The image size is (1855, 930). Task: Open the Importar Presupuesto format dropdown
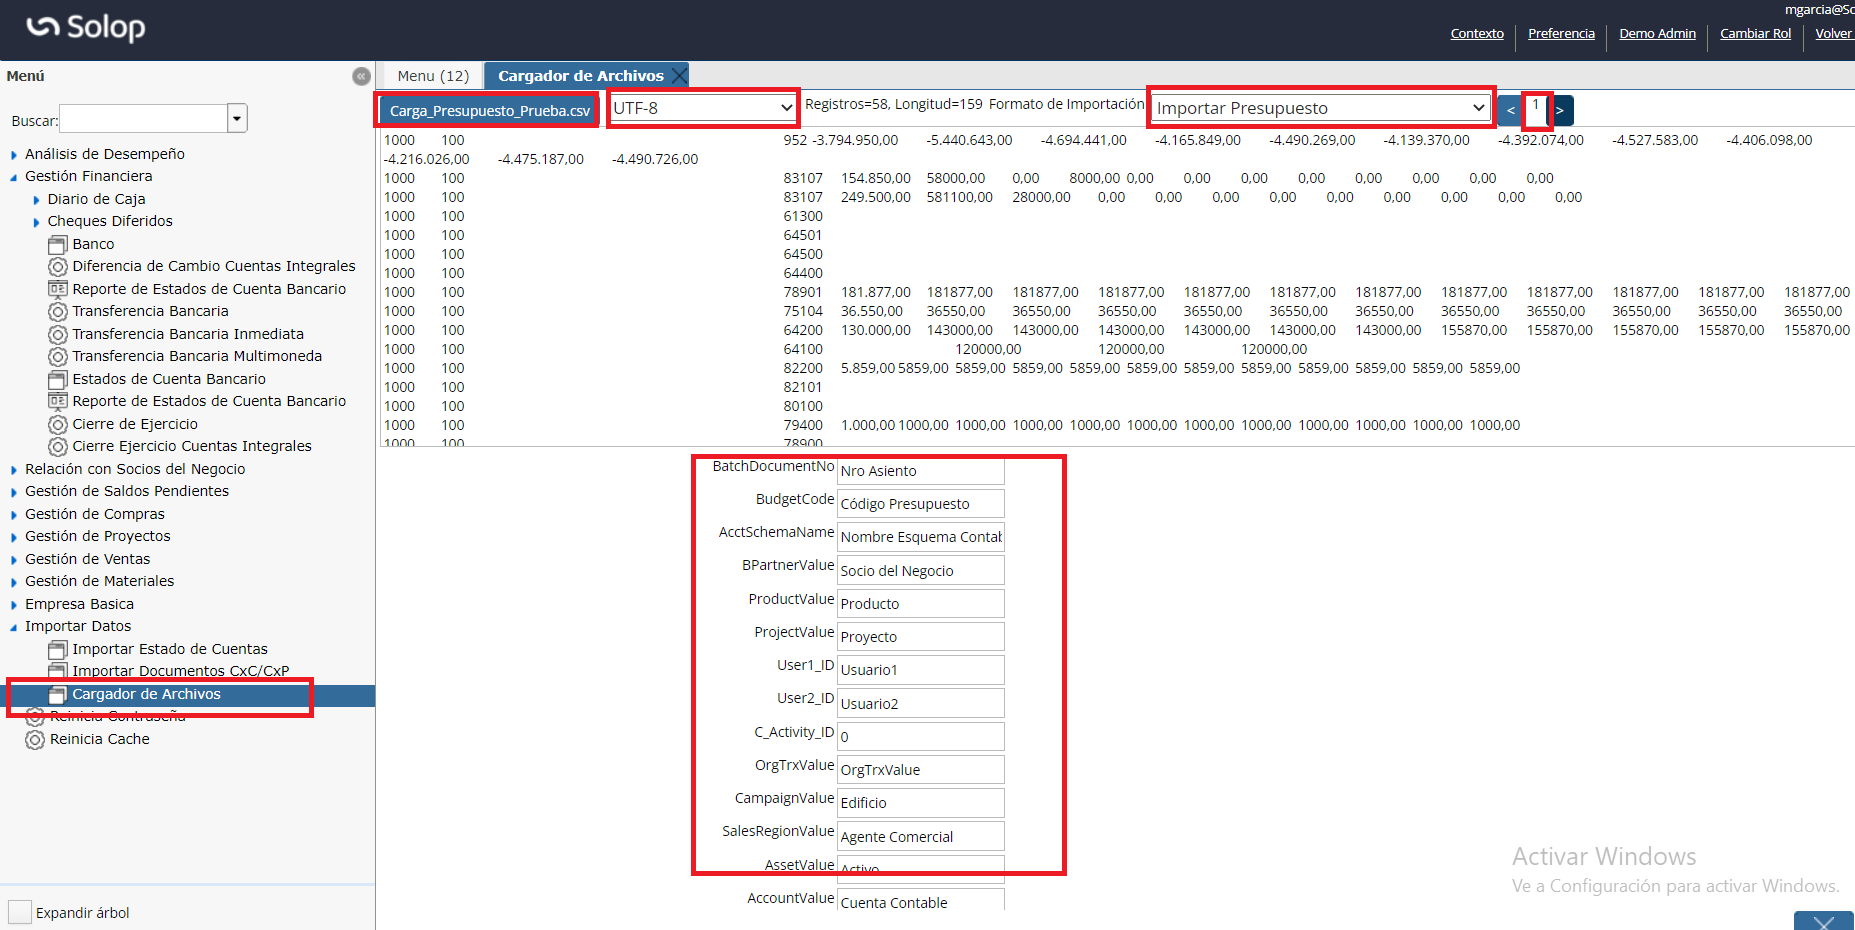click(x=1320, y=108)
